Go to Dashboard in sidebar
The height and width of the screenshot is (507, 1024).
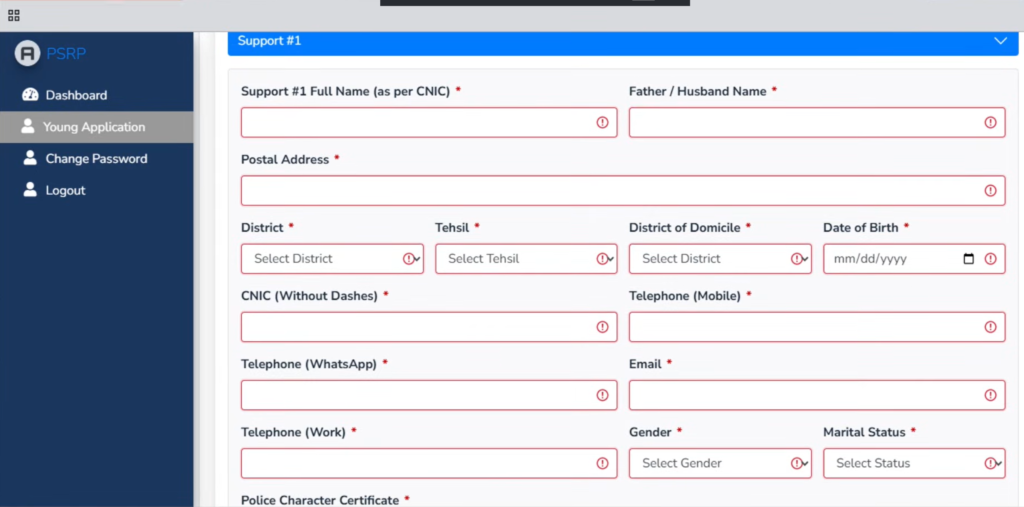(x=76, y=95)
